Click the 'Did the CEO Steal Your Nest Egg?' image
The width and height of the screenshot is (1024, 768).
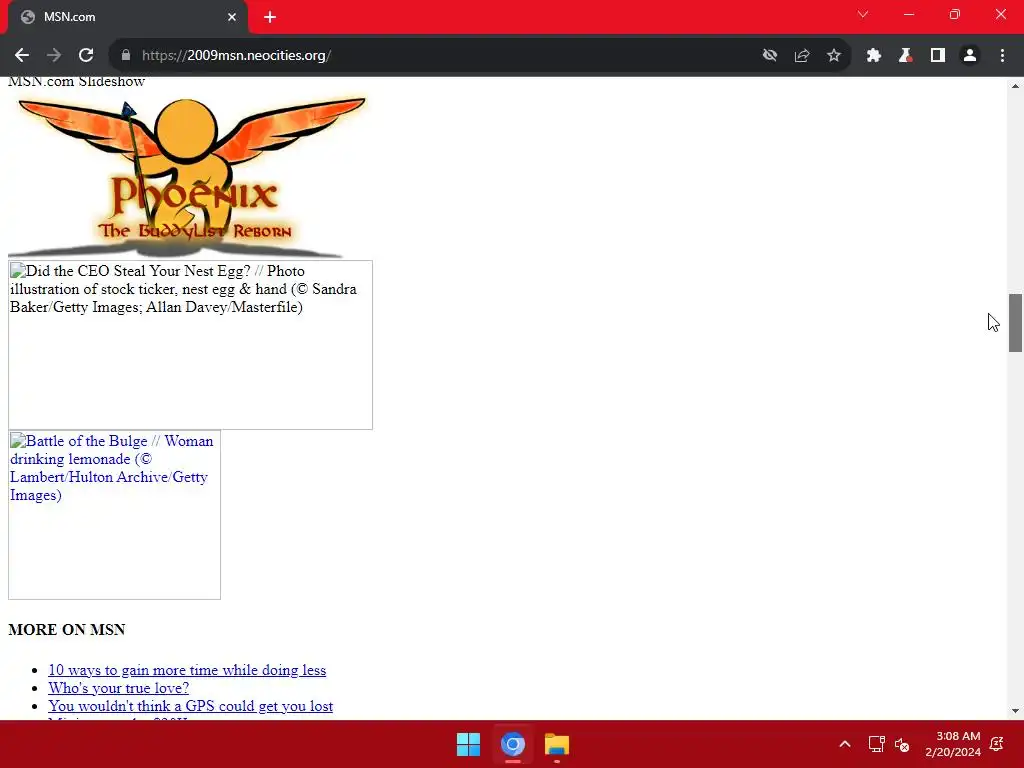(x=191, y=345)
